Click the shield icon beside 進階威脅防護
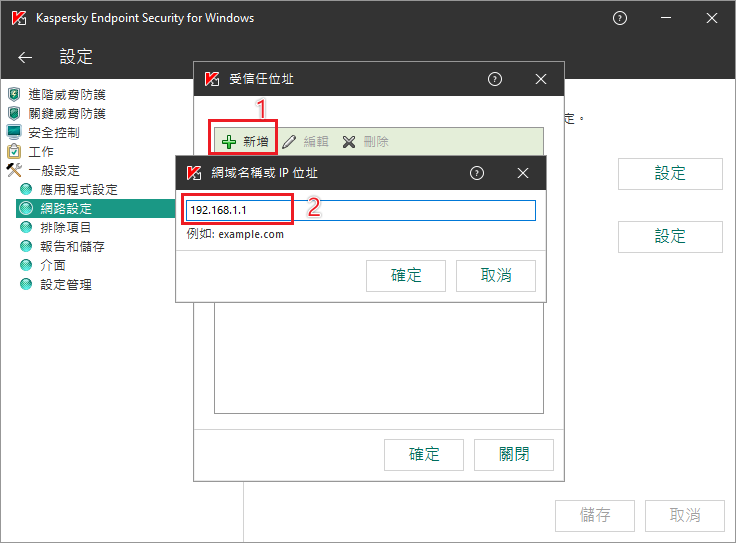736x543 pixels. click(14, 94)
